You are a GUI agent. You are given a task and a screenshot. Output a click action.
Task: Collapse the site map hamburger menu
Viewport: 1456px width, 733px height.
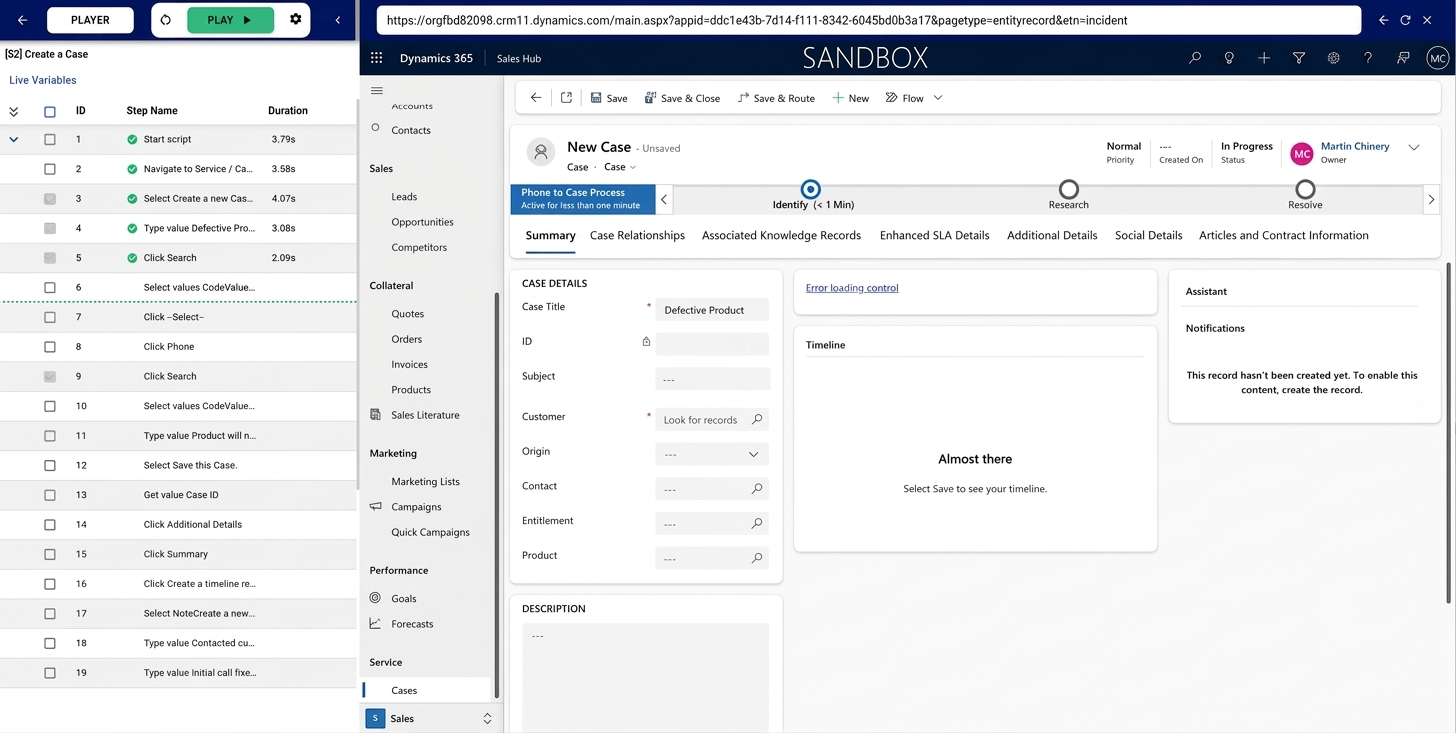tap(376, 91)
